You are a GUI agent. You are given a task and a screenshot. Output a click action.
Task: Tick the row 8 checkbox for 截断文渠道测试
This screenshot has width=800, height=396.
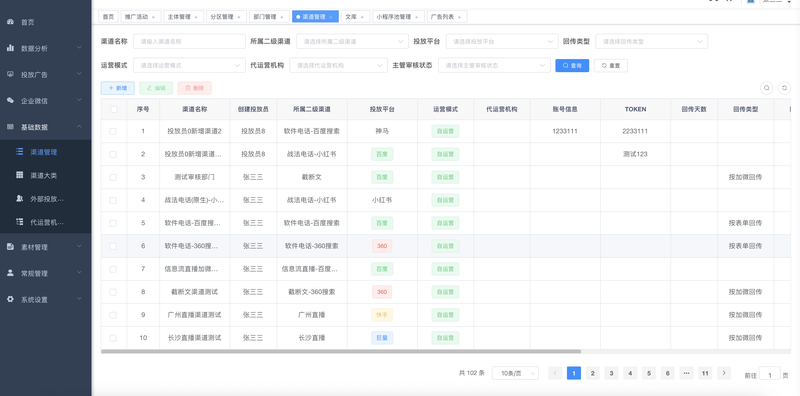coord(113,292)
